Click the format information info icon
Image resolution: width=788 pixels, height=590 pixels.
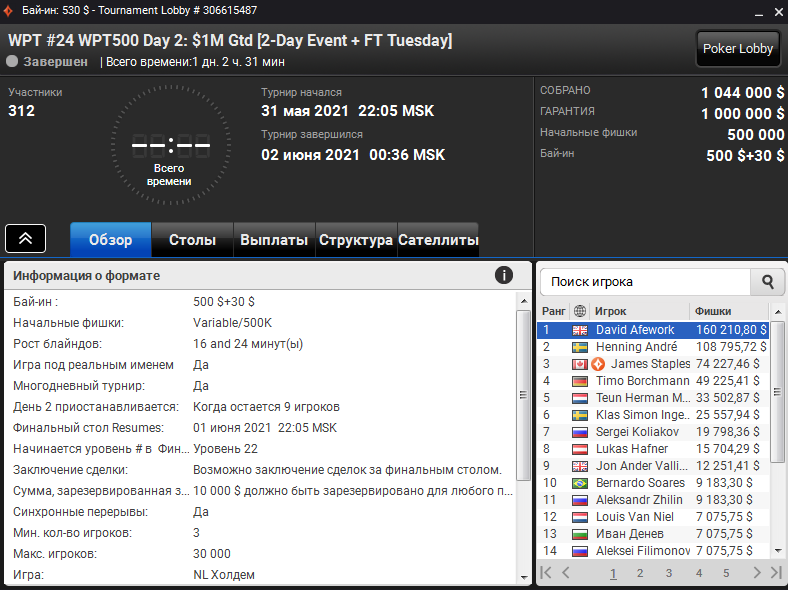pyautogui.click(x=504, y=275)
